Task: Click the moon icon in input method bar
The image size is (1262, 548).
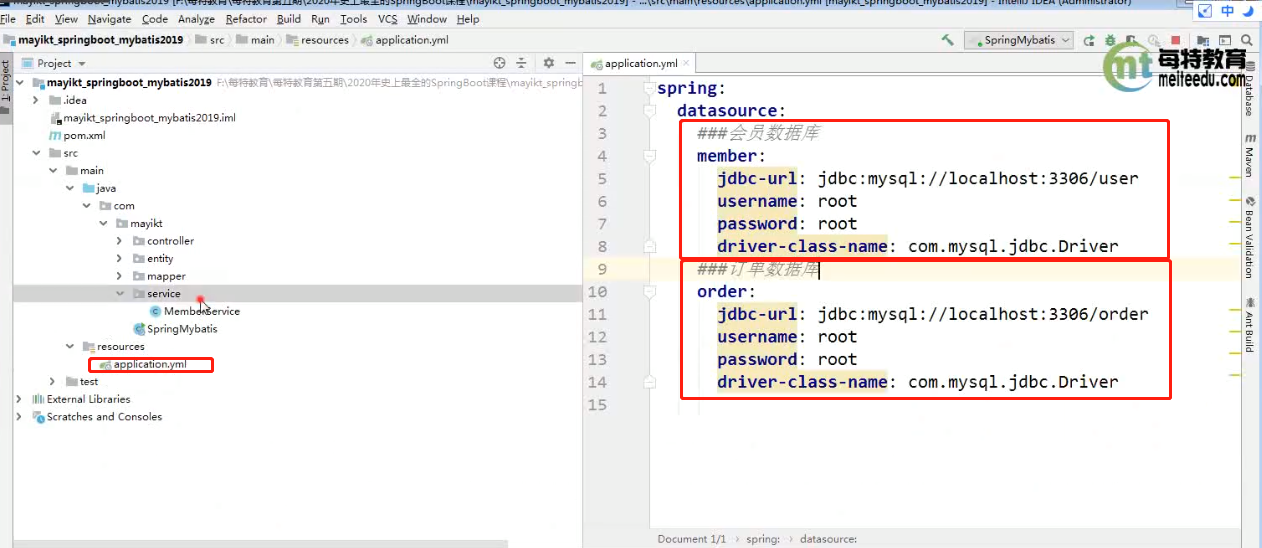Action: point(1250,11)
